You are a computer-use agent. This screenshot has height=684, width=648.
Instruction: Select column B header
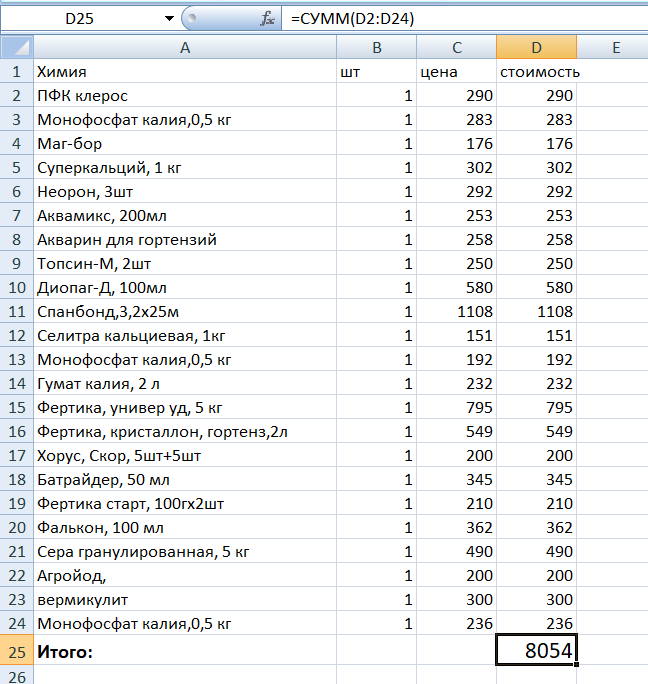[377, 47]
